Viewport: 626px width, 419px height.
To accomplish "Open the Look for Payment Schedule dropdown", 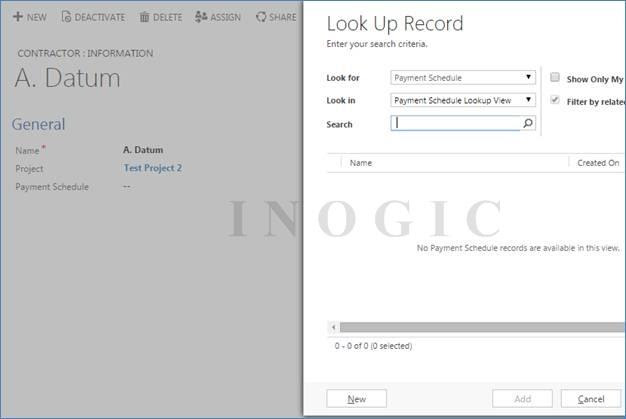I will (x=463, y=77).
